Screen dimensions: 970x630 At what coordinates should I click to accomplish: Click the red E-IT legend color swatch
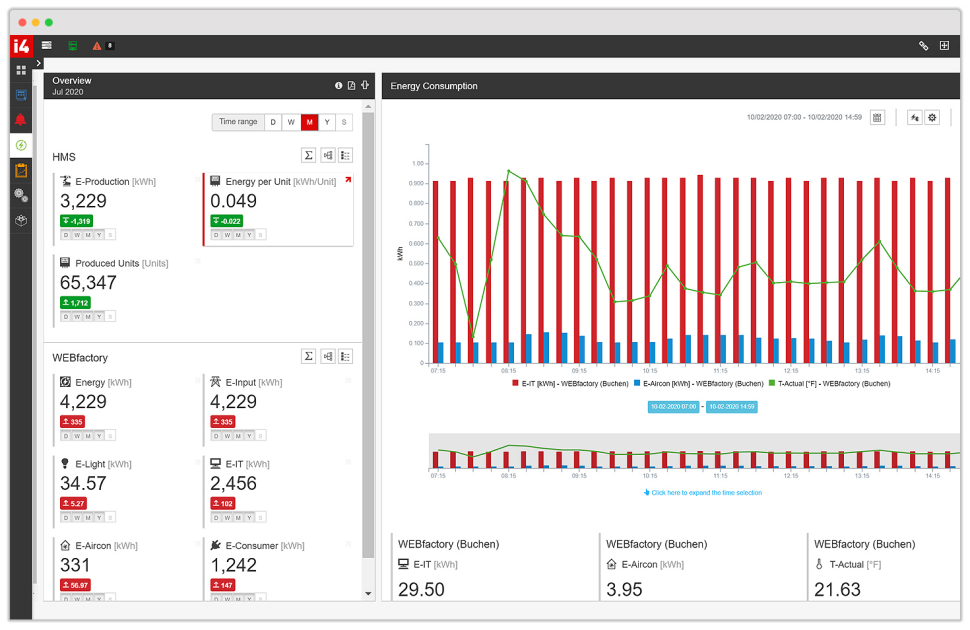[x=515, y=384]
